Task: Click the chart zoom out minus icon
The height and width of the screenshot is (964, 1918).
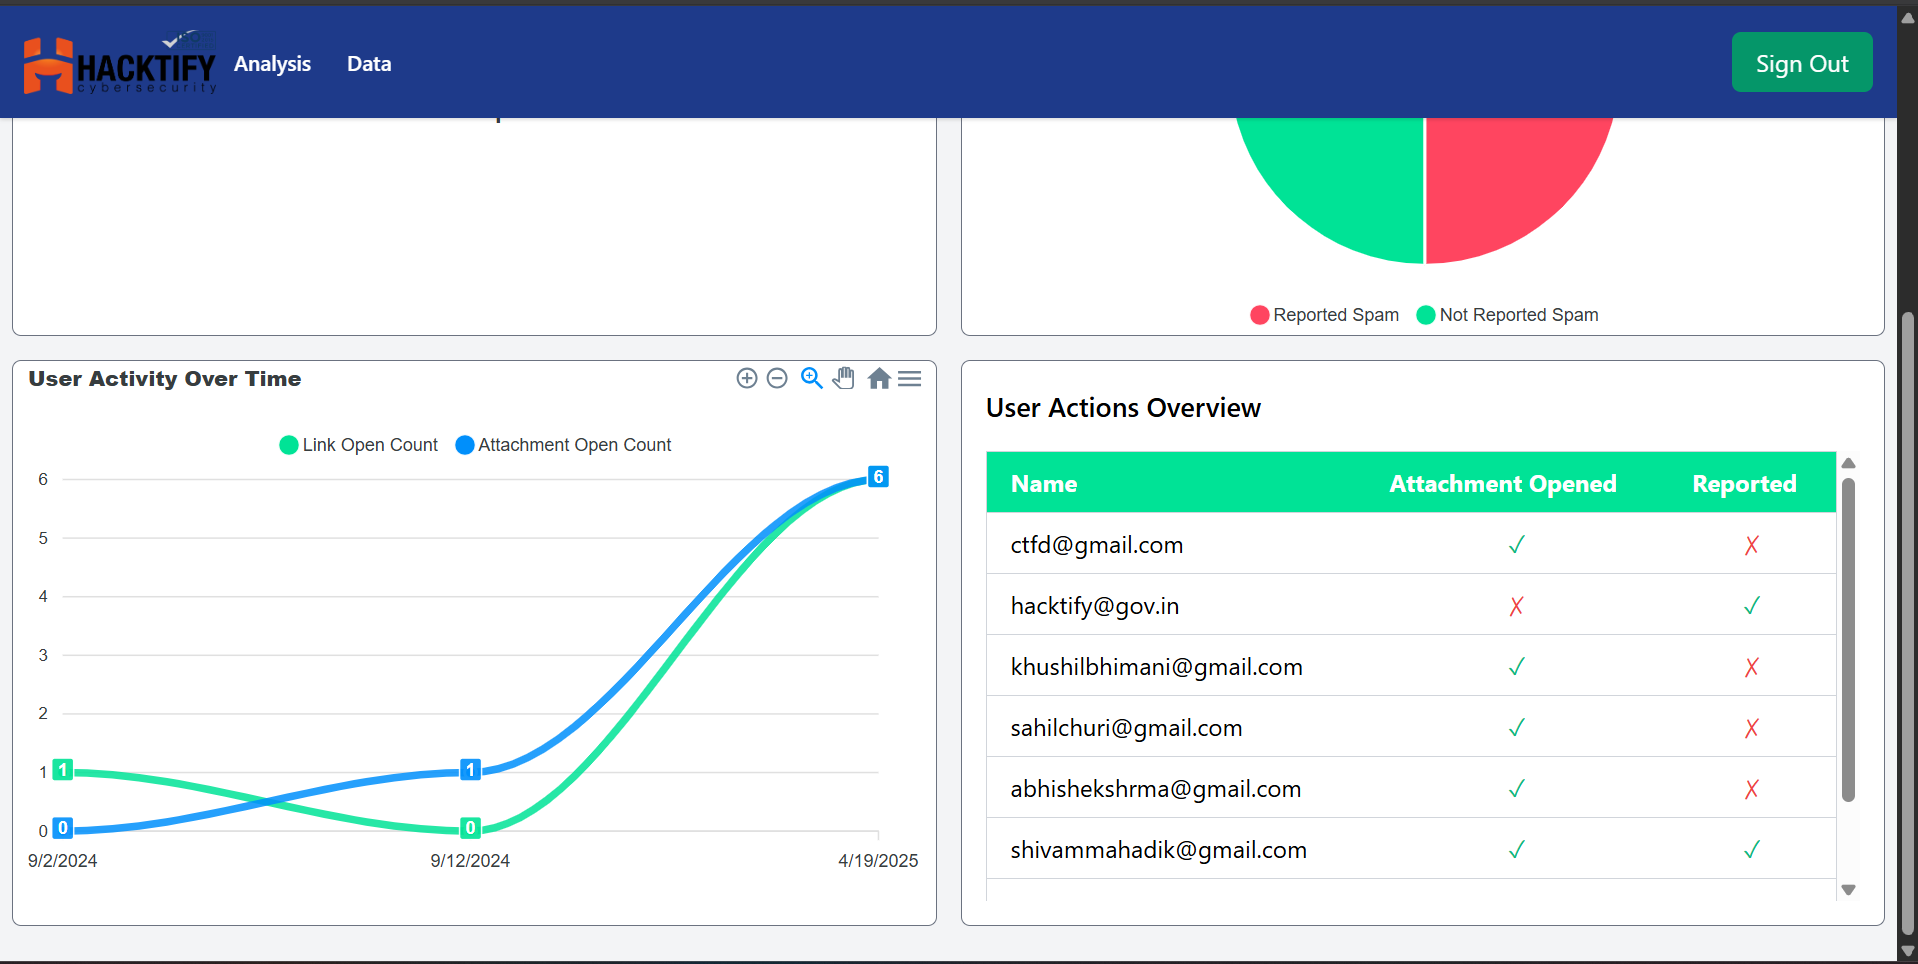Action: (777, 378)
